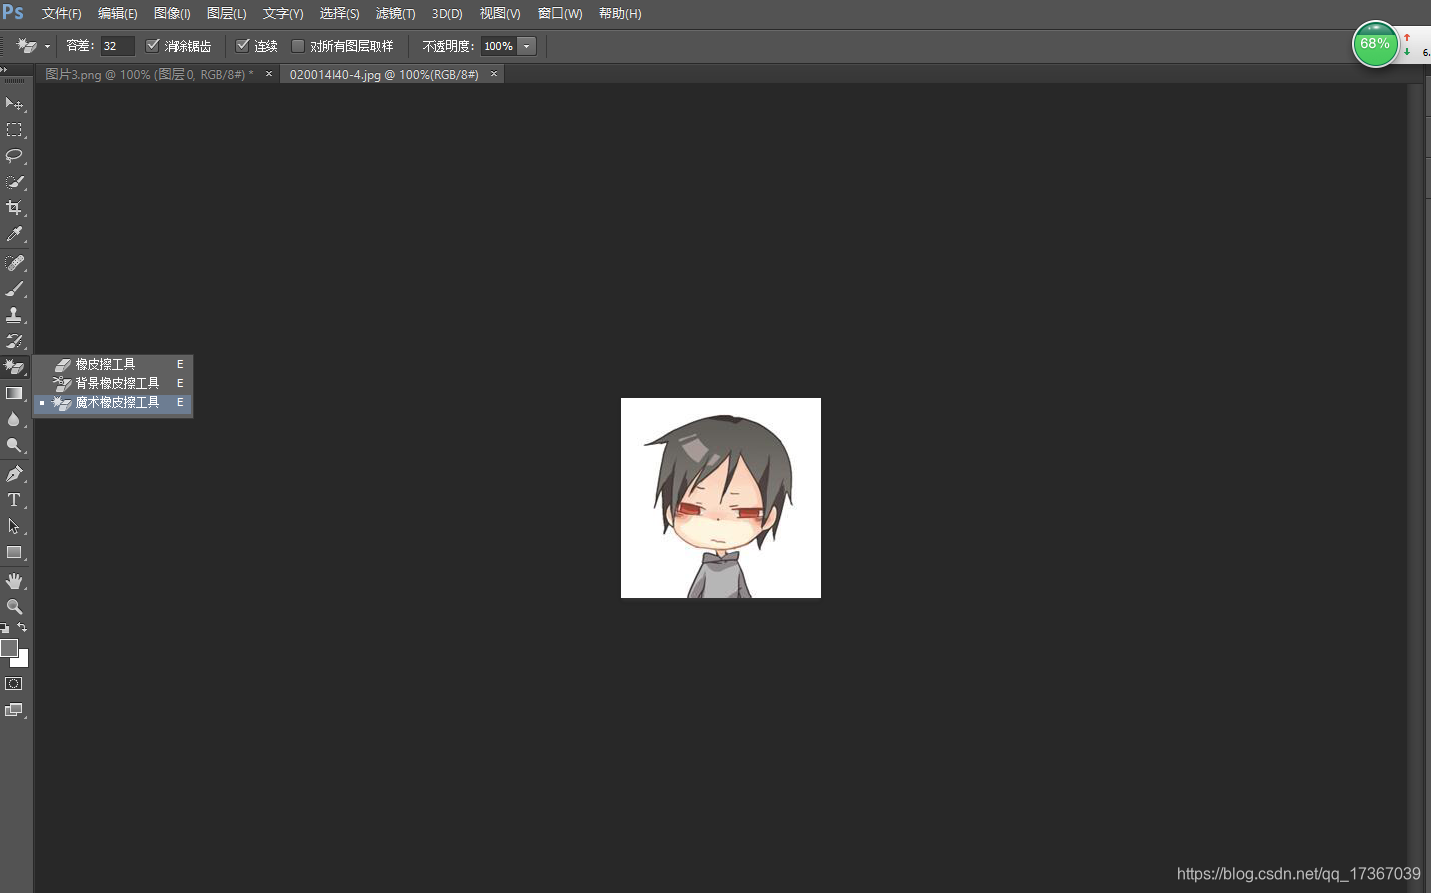Select the Brush tool
1431x893 pixels.
point(14,288)
